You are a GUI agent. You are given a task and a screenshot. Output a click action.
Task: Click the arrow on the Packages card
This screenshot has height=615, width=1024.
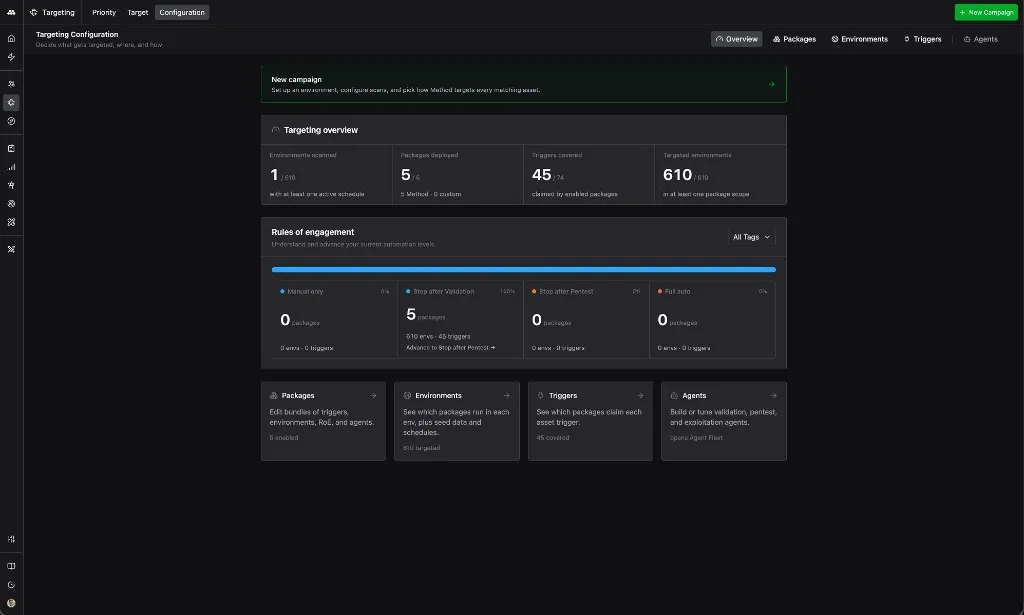(374, 396)
